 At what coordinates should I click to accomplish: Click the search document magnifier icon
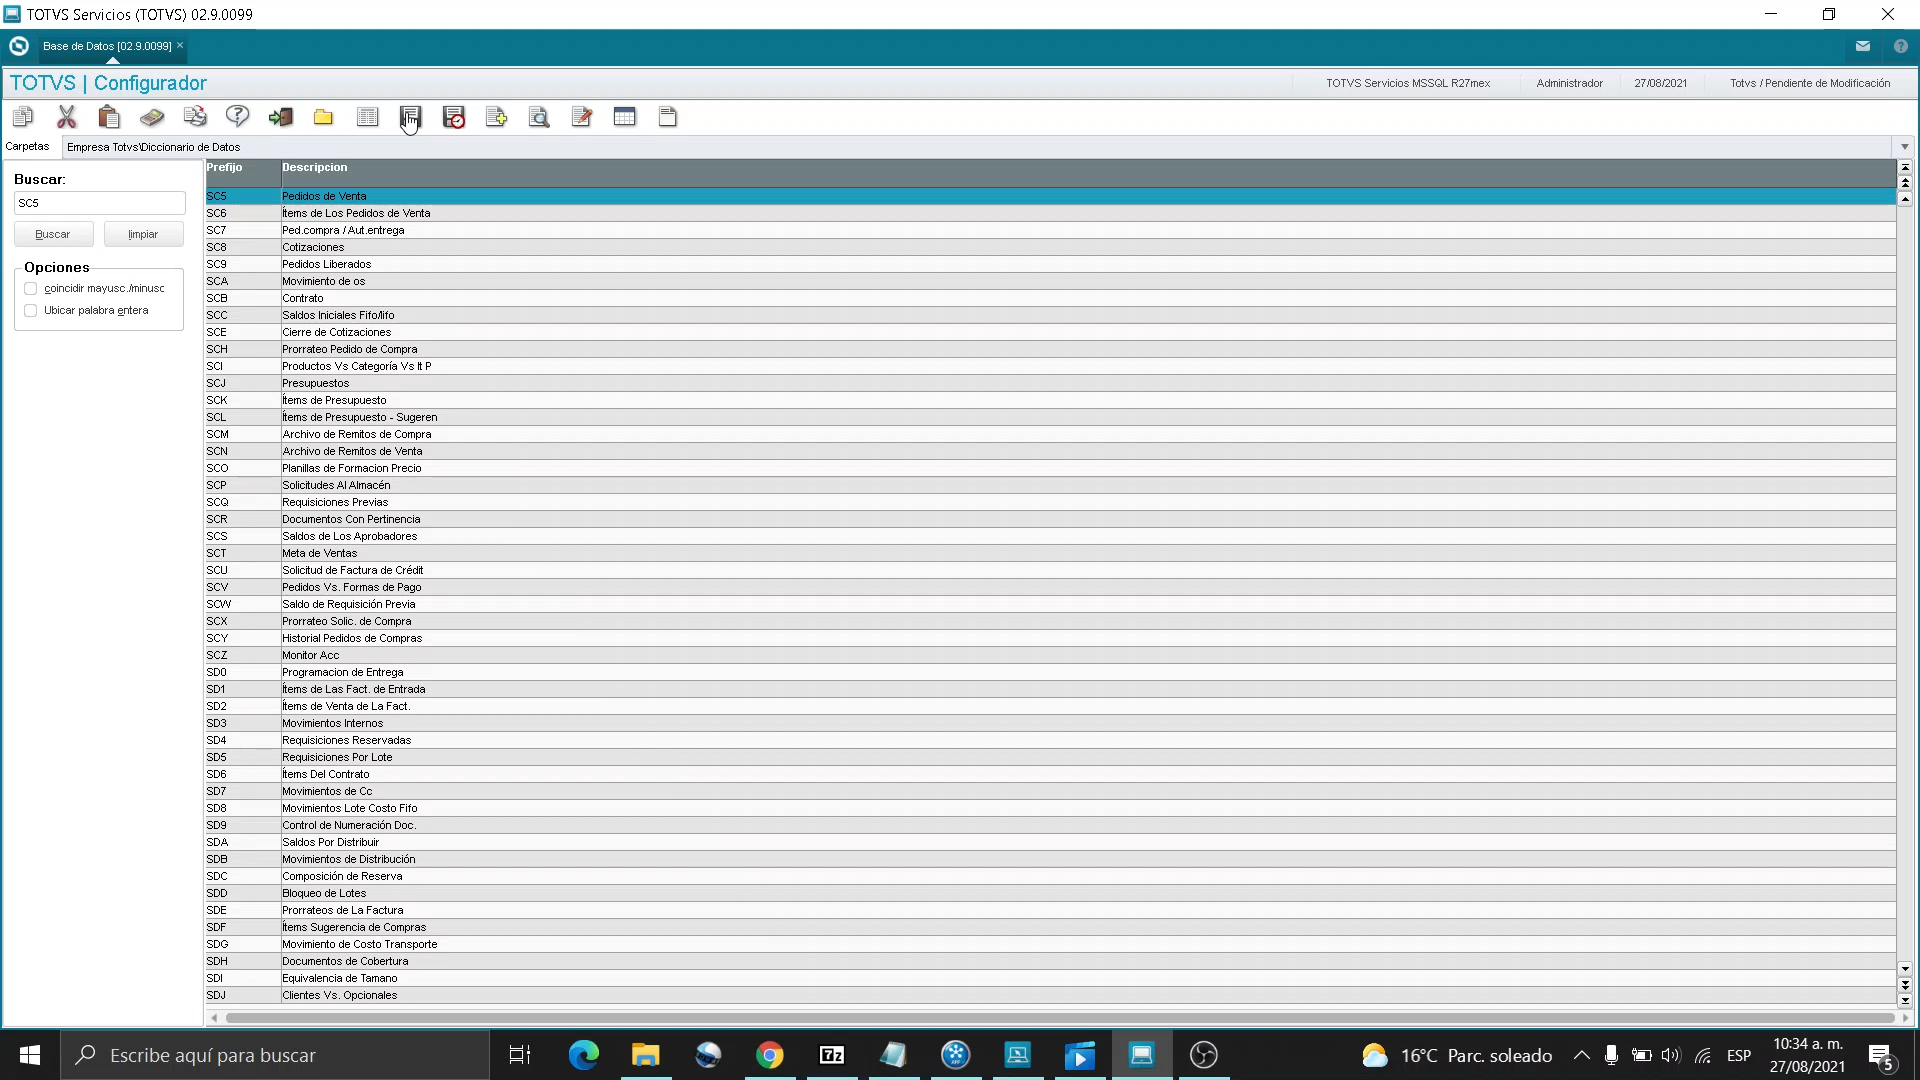coord(539,117)
